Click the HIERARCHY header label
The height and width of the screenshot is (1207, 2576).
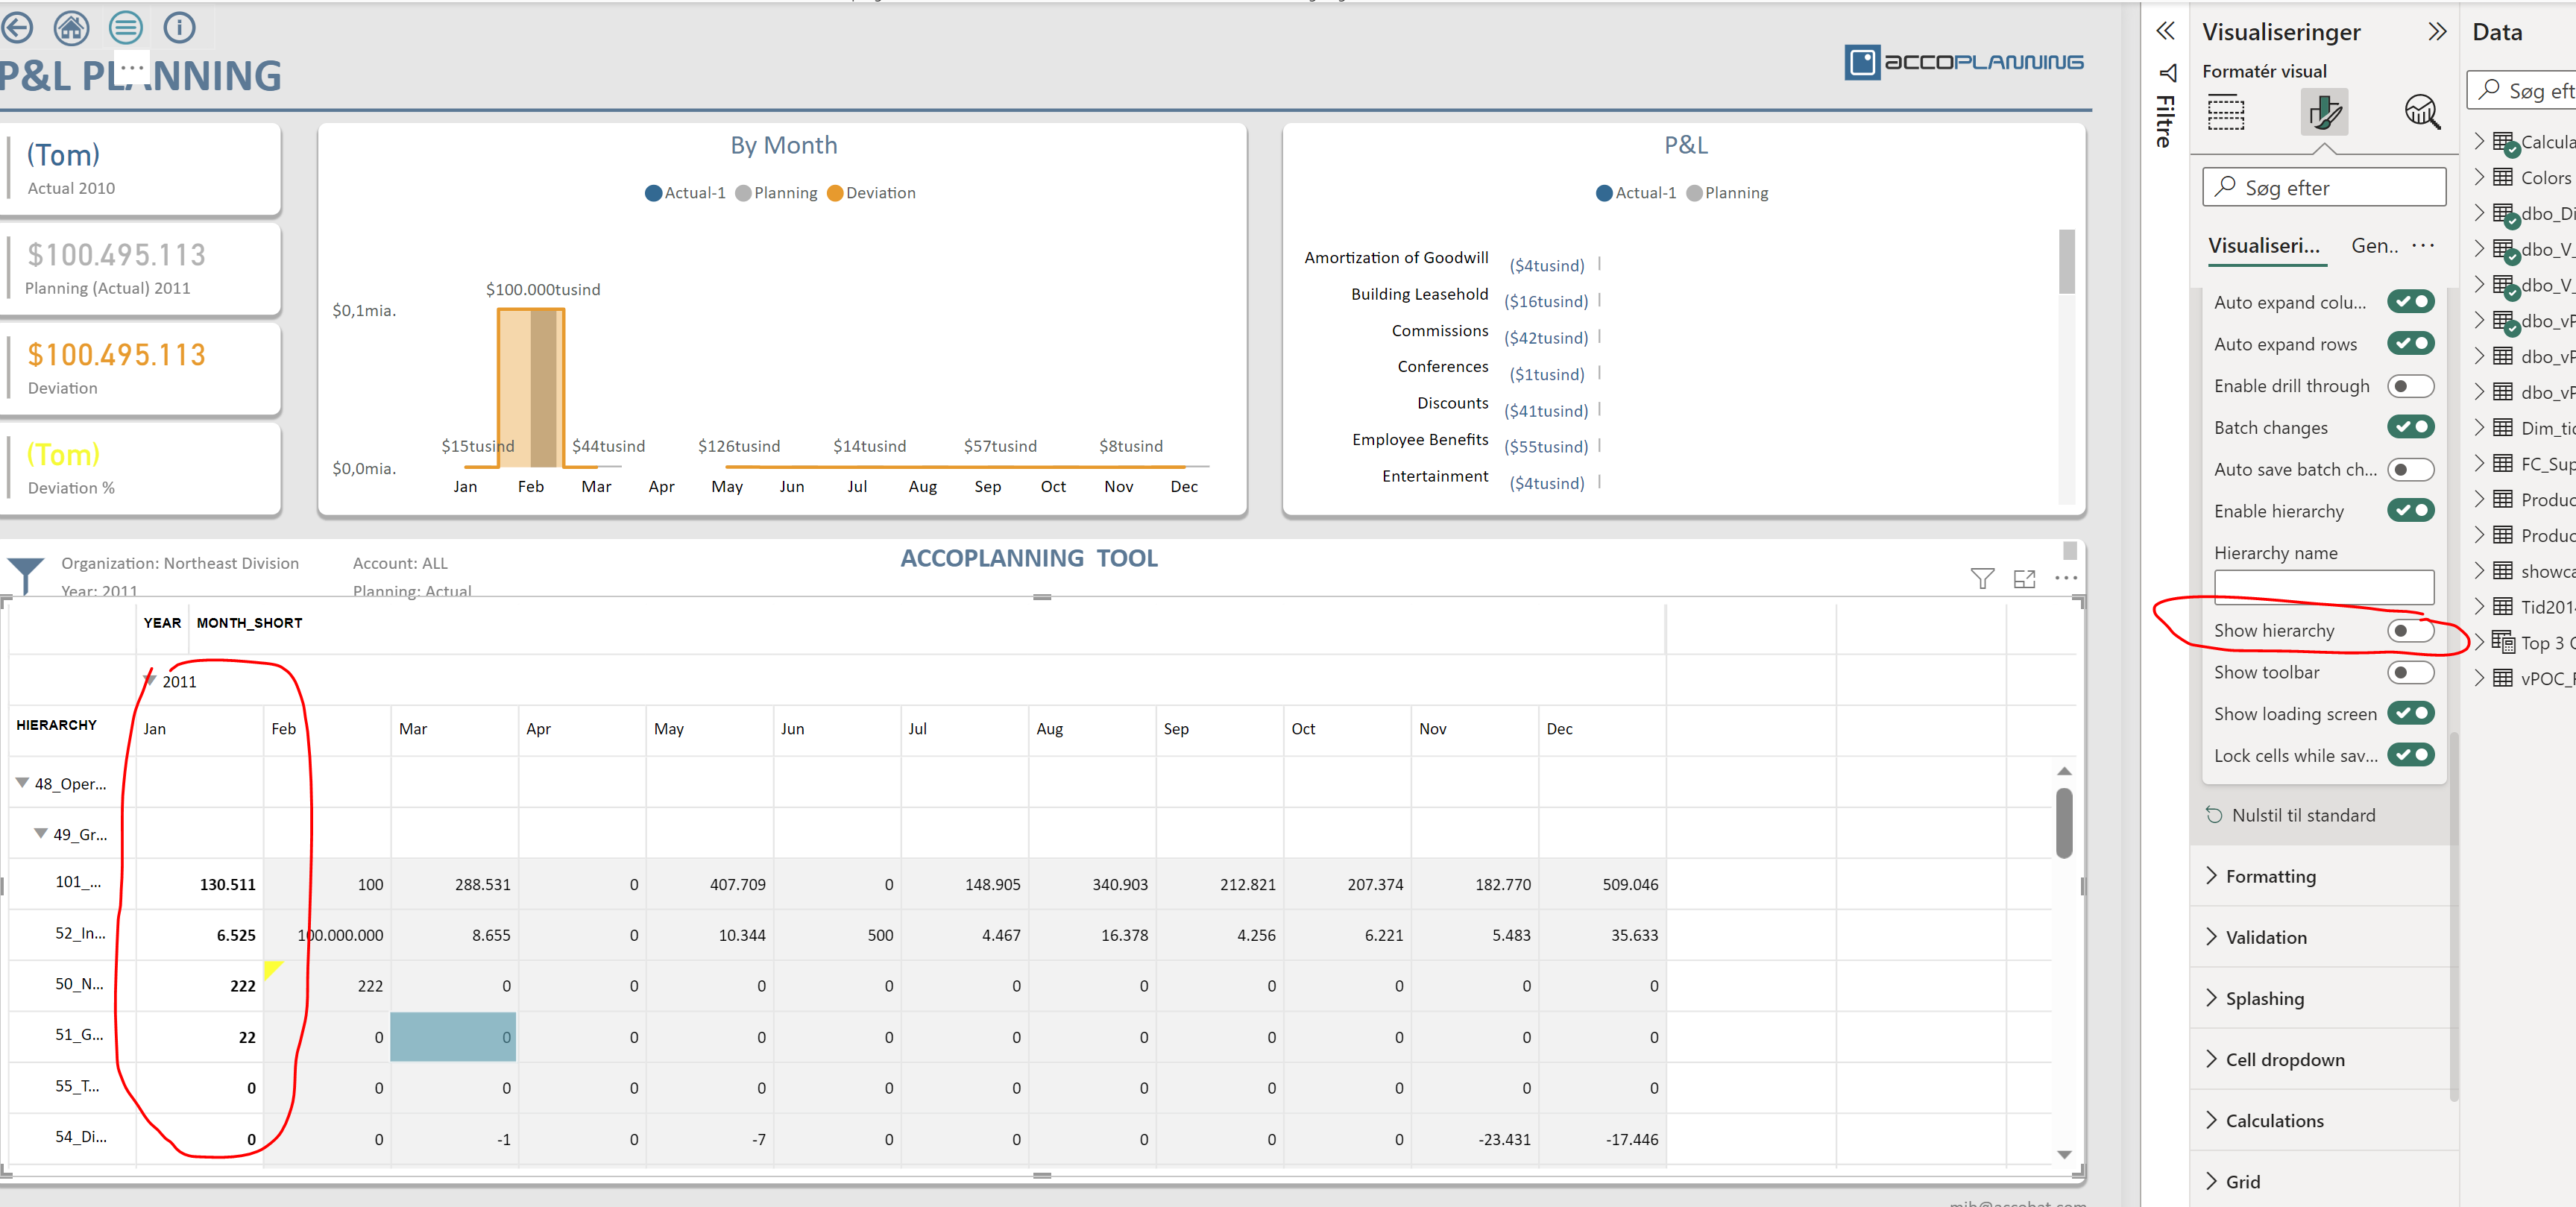coord(56,724)
